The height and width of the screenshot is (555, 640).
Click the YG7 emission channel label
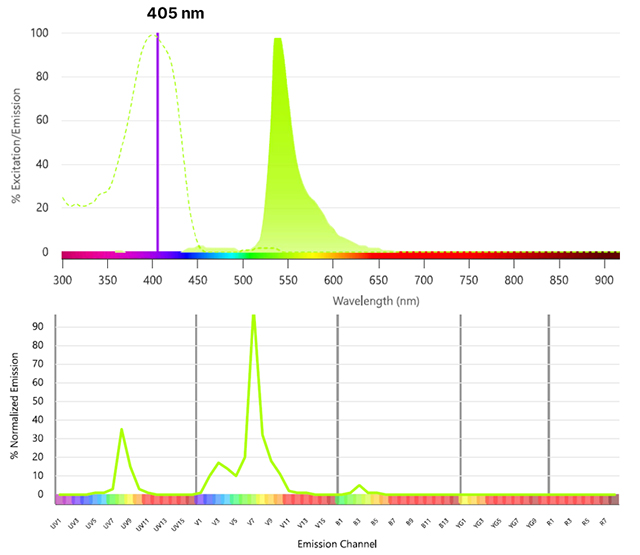(514, 524)
